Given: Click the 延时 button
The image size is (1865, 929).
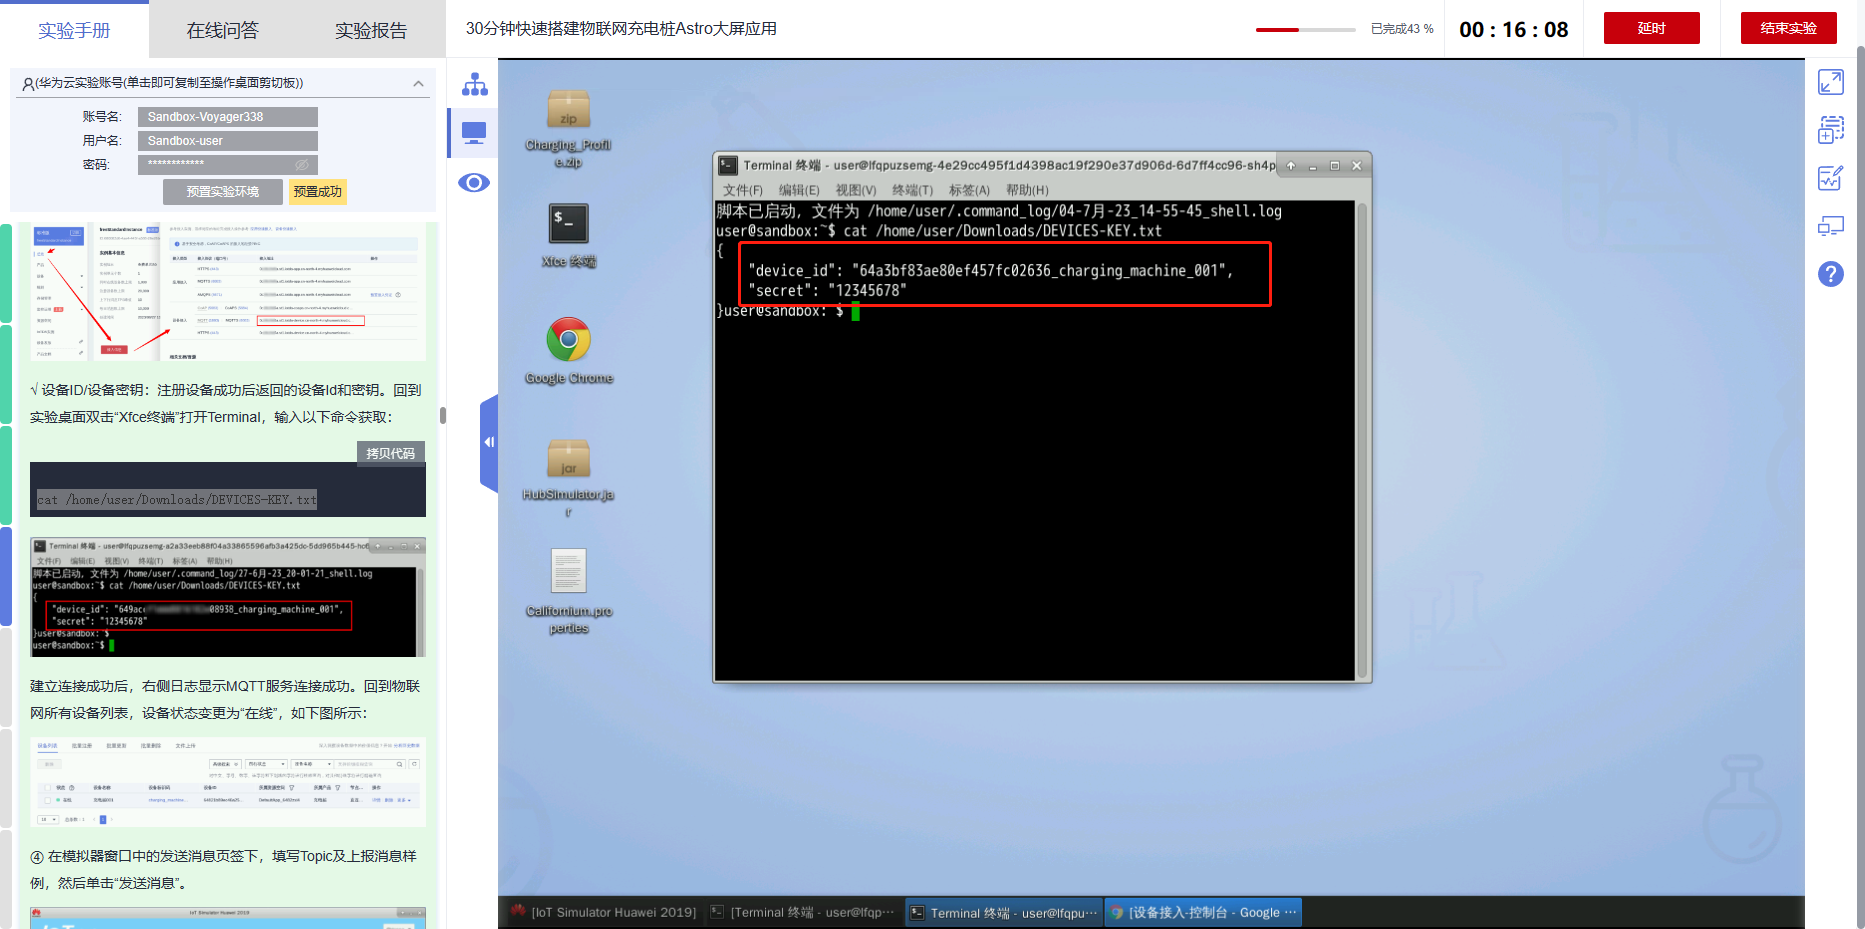Looking at the screenshot, I should tap(1652, 28).
